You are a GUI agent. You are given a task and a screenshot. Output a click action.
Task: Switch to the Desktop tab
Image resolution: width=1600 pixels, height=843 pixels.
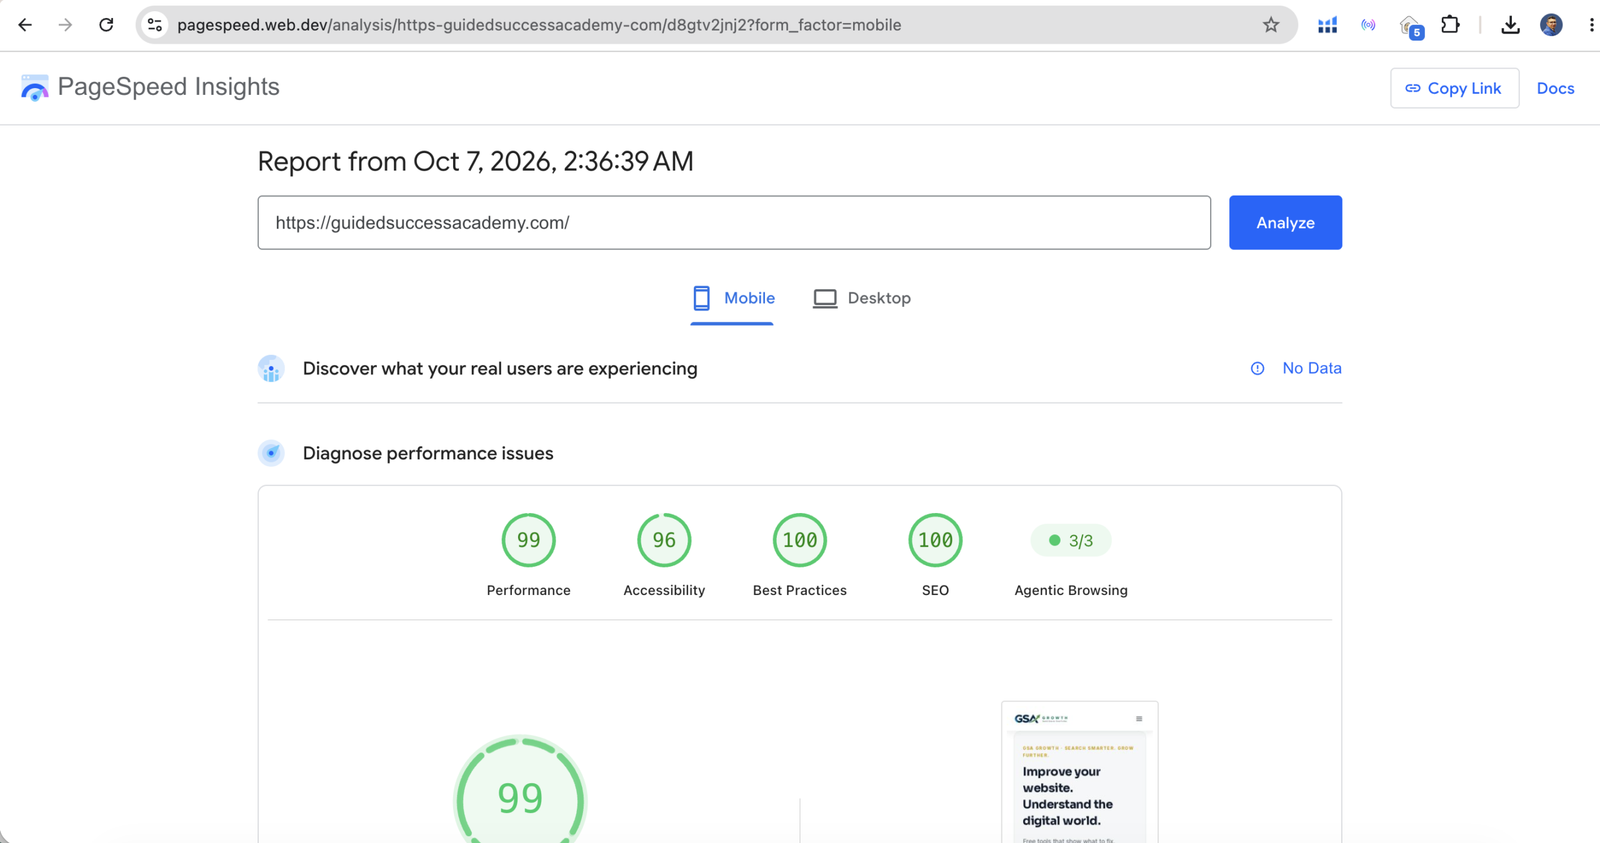click(x=862, y=298)
